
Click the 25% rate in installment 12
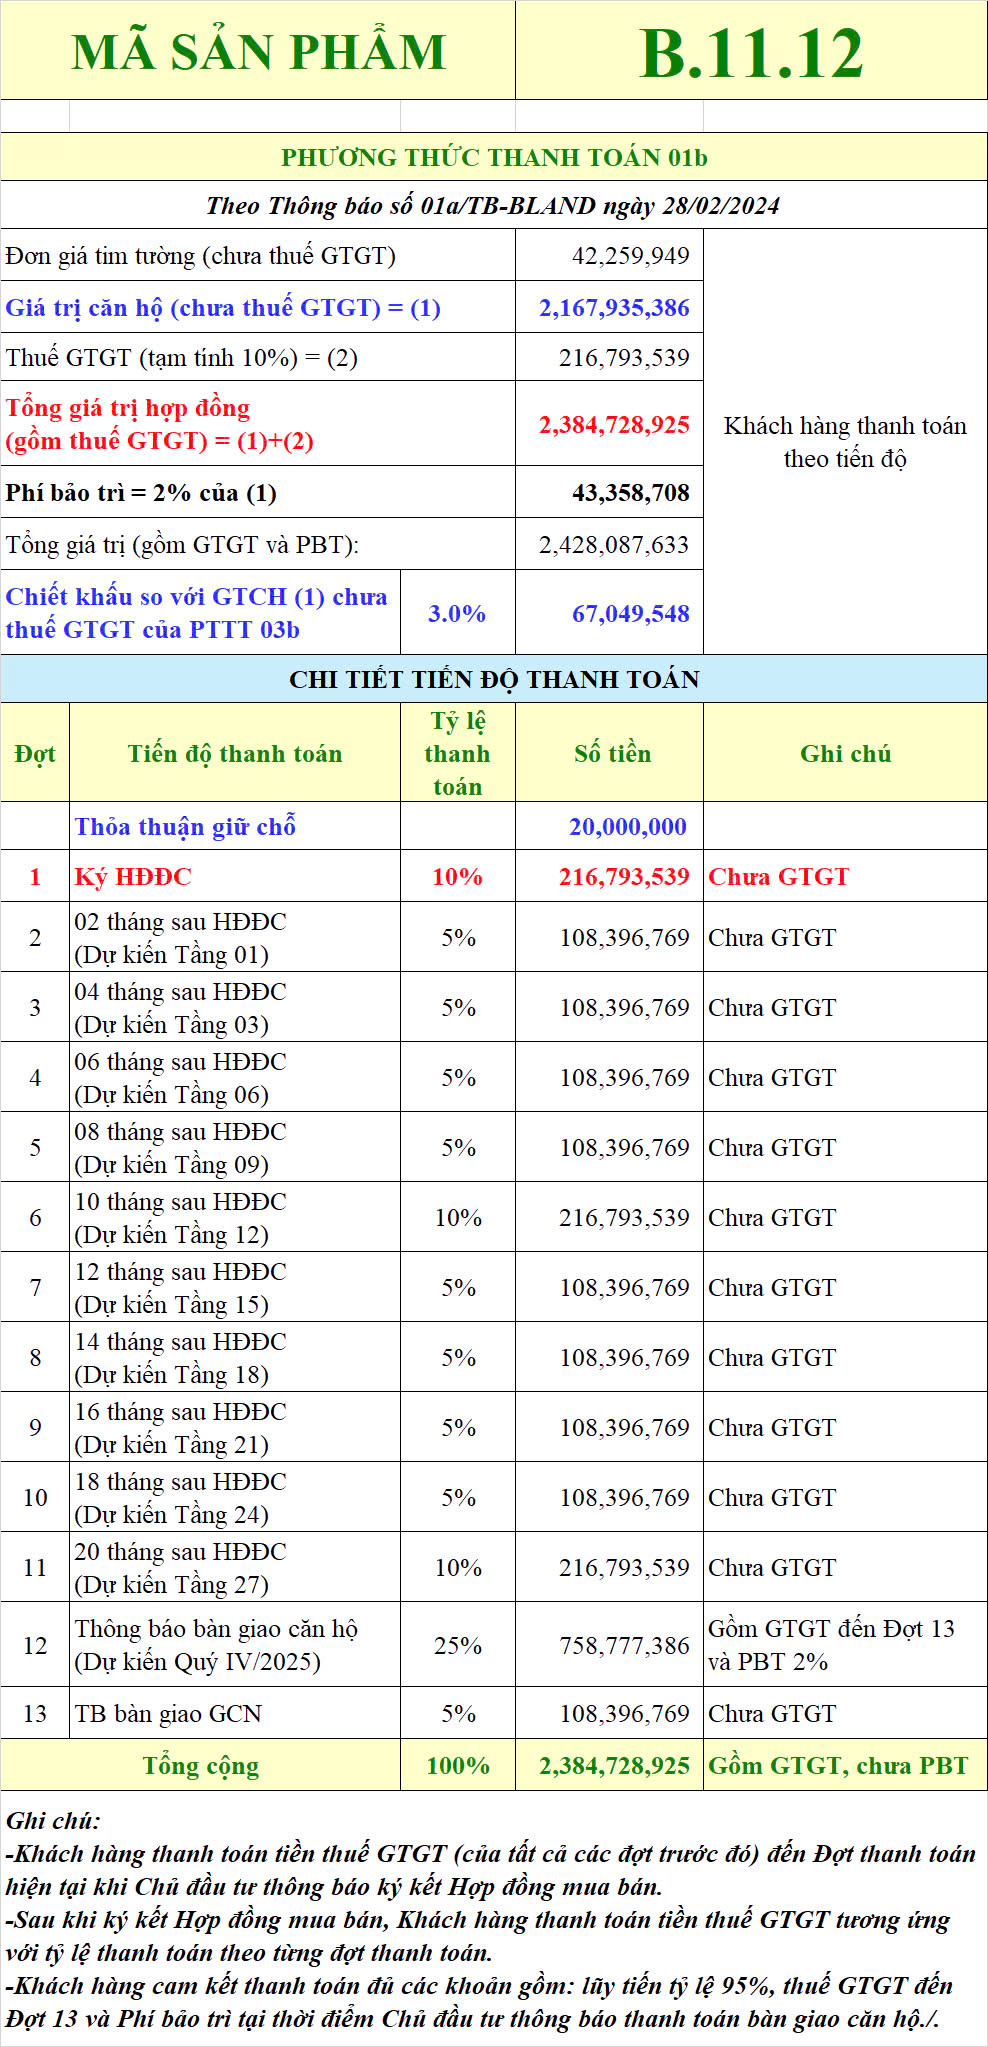[457, 1645]
